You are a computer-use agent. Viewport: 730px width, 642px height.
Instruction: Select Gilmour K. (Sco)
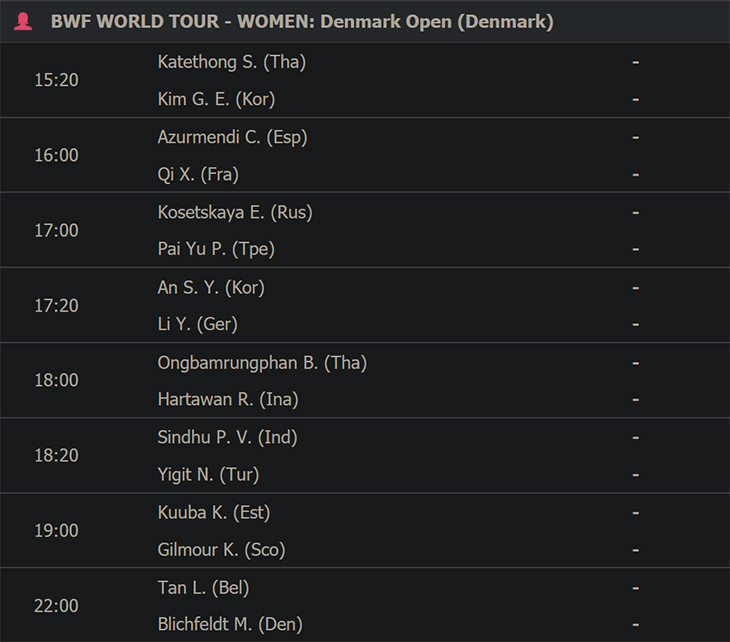221,550
